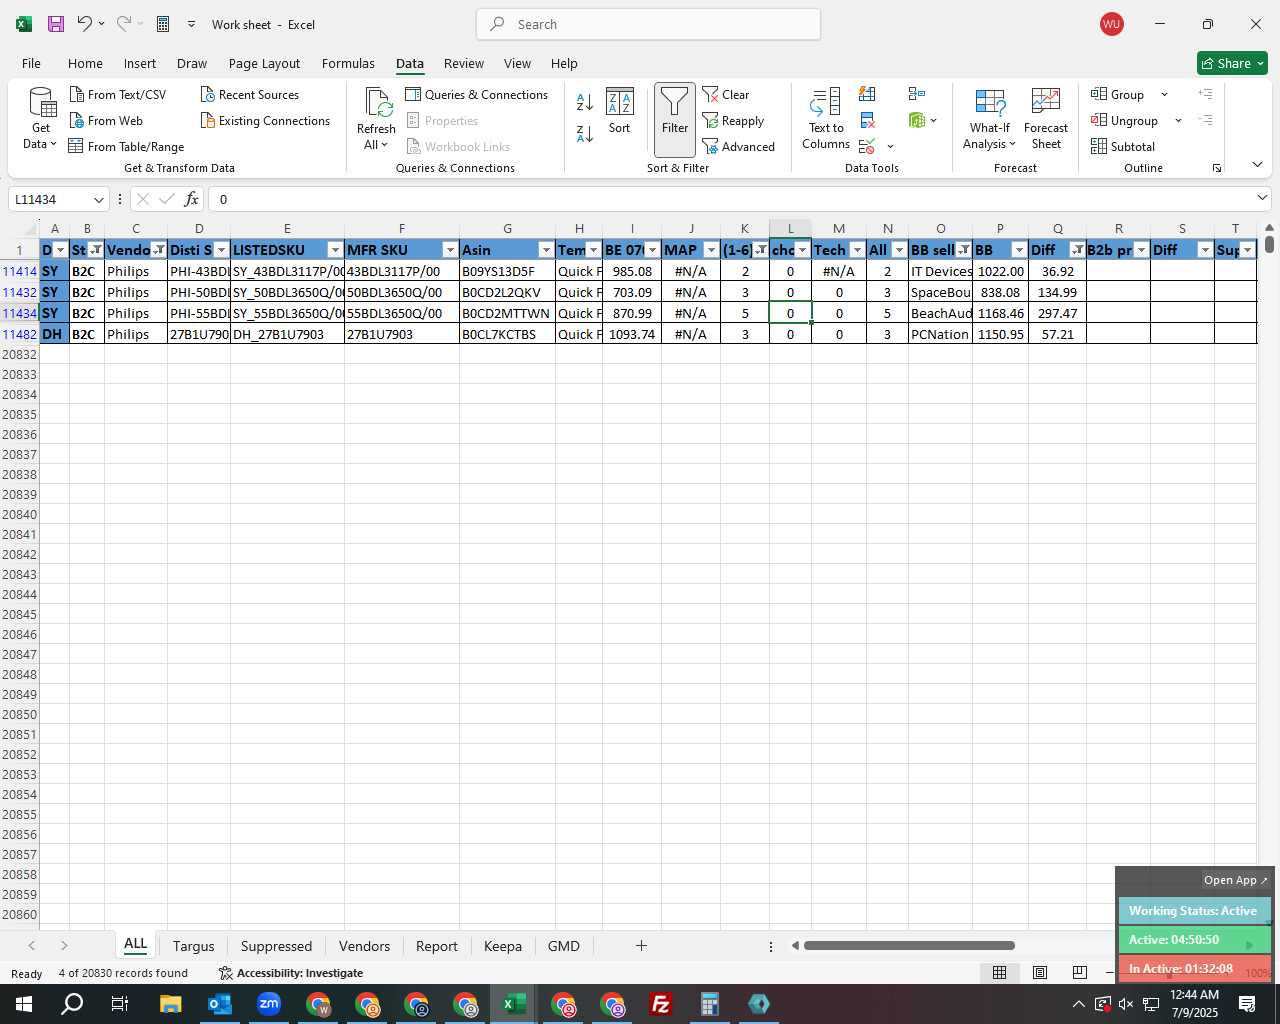Open Asin column filter dropdown
This screenshot has width=1280, height=1024.
click(x=546, y=250)
